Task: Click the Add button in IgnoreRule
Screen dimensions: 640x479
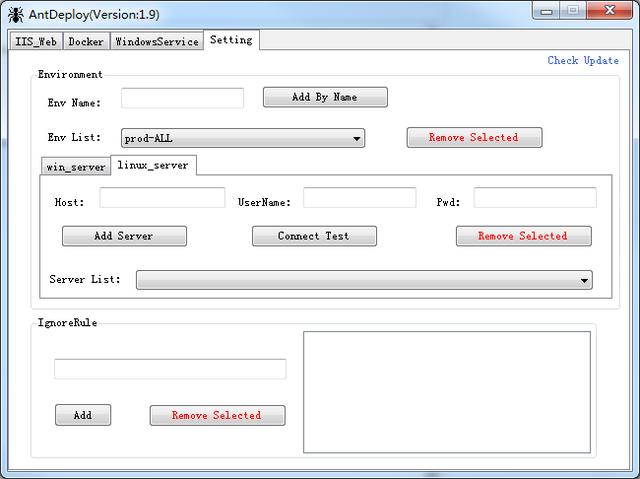Action: click(83, 415)
